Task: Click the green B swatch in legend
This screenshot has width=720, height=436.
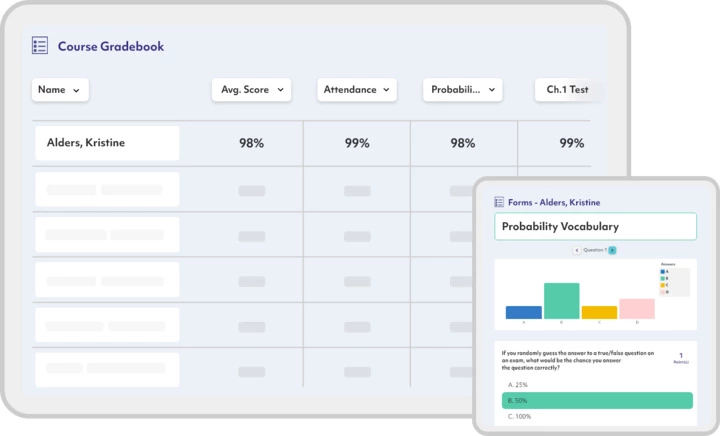Action: [664, 277]
